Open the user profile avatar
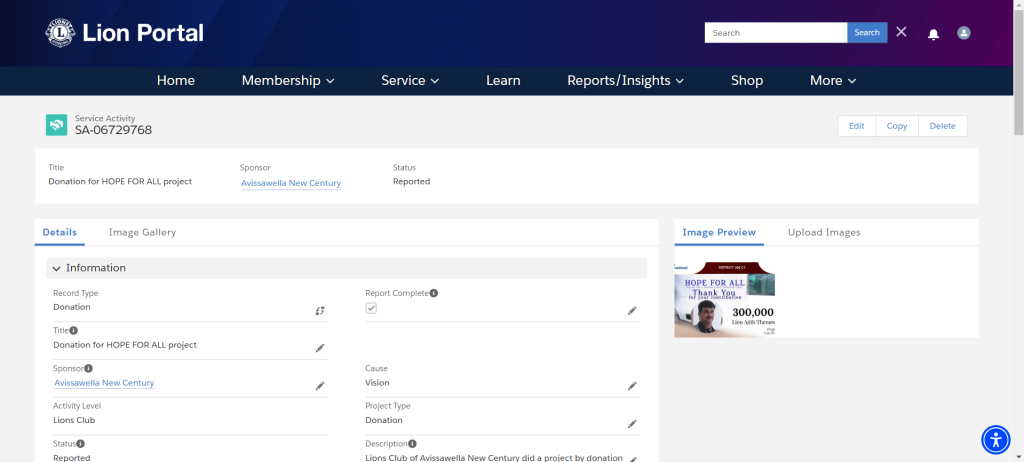1024x462 pixels. pos(963,33)
